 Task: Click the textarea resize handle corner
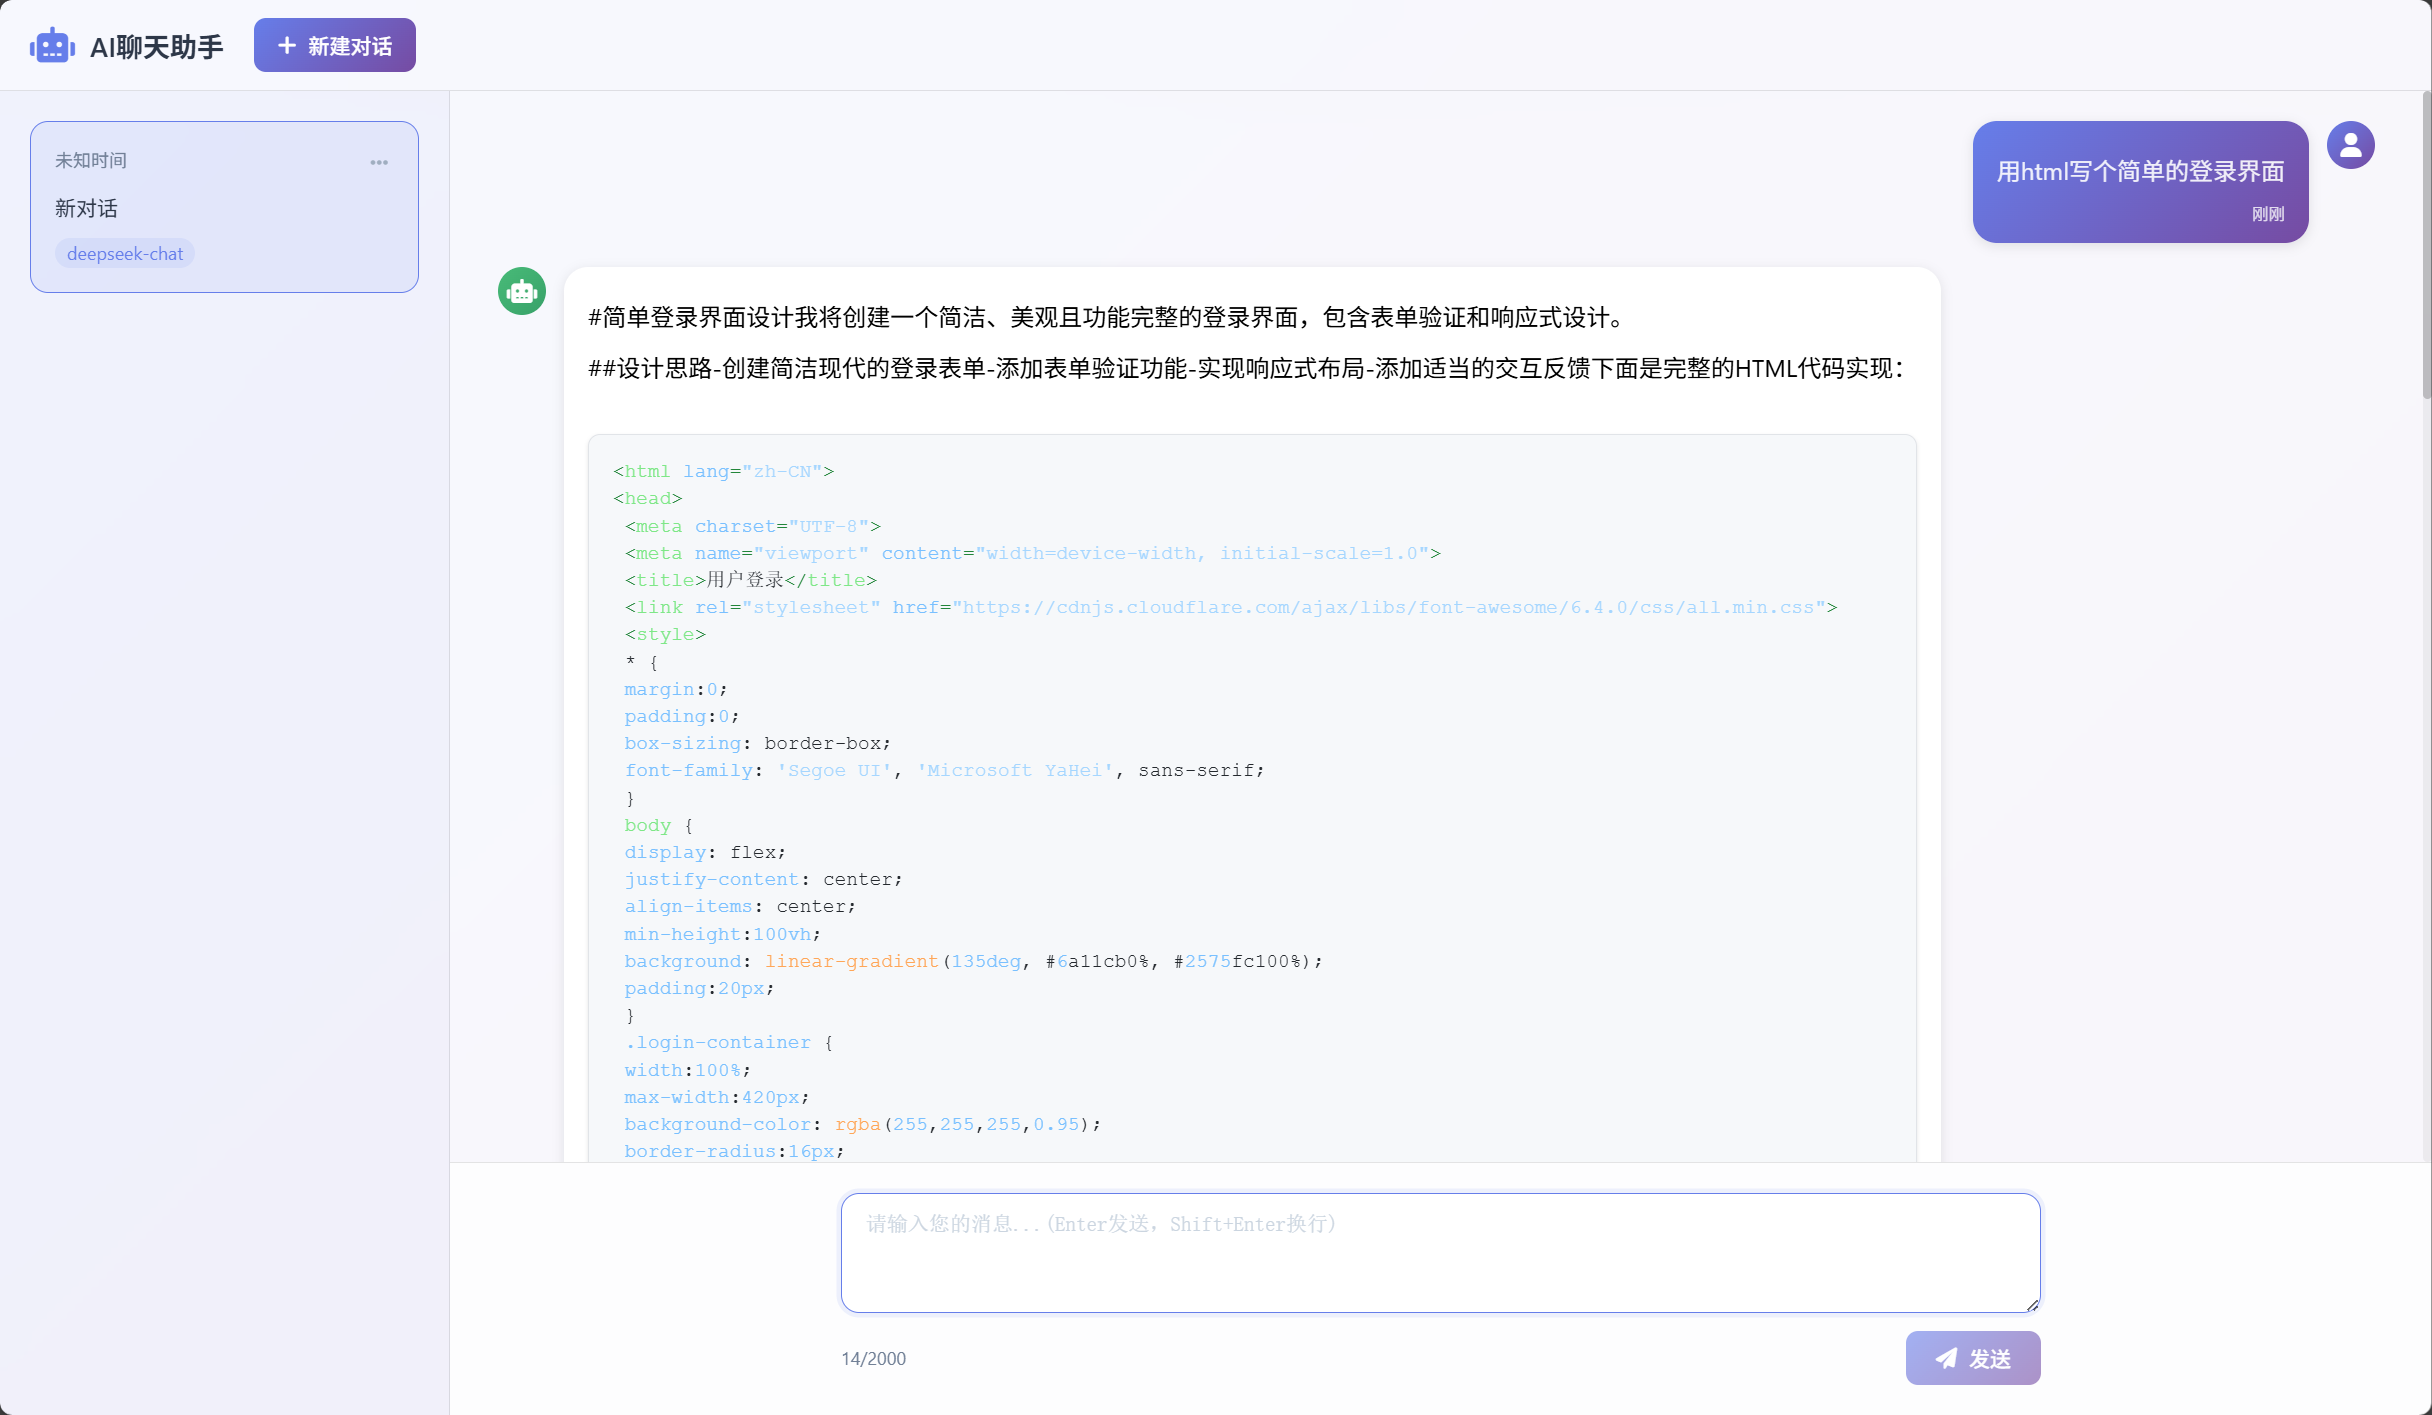coord(2032,1305)
